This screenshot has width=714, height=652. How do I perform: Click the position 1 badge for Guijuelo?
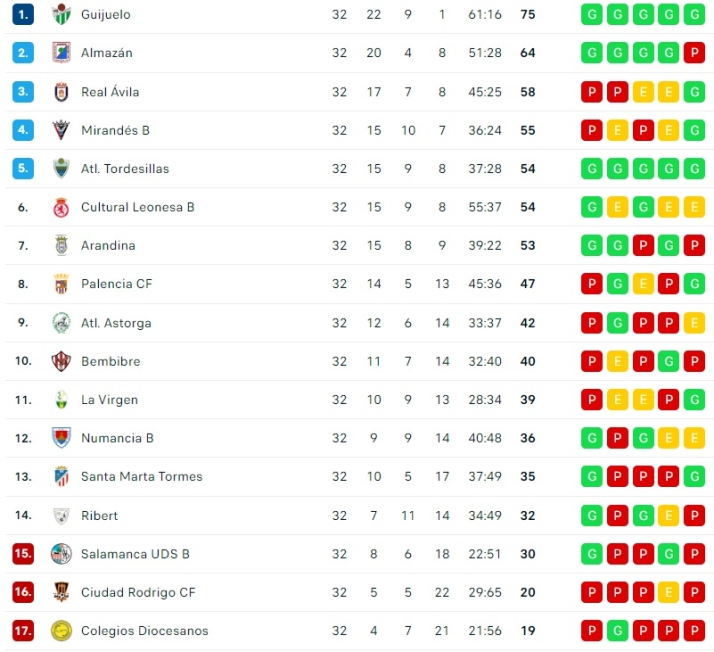[x=23, y=14]
